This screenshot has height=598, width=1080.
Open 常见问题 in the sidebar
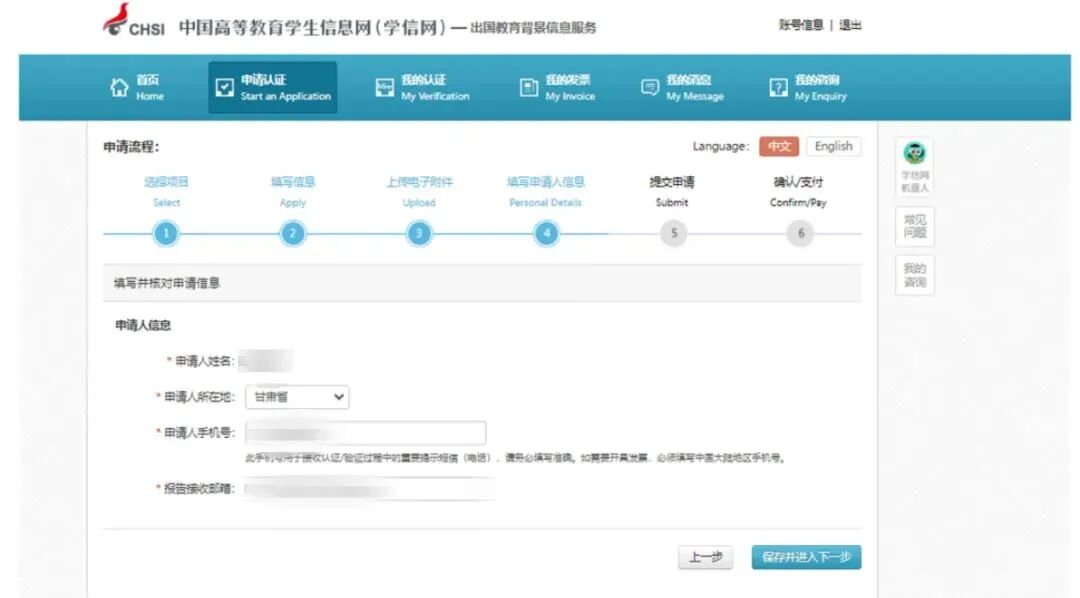point(915,226)
